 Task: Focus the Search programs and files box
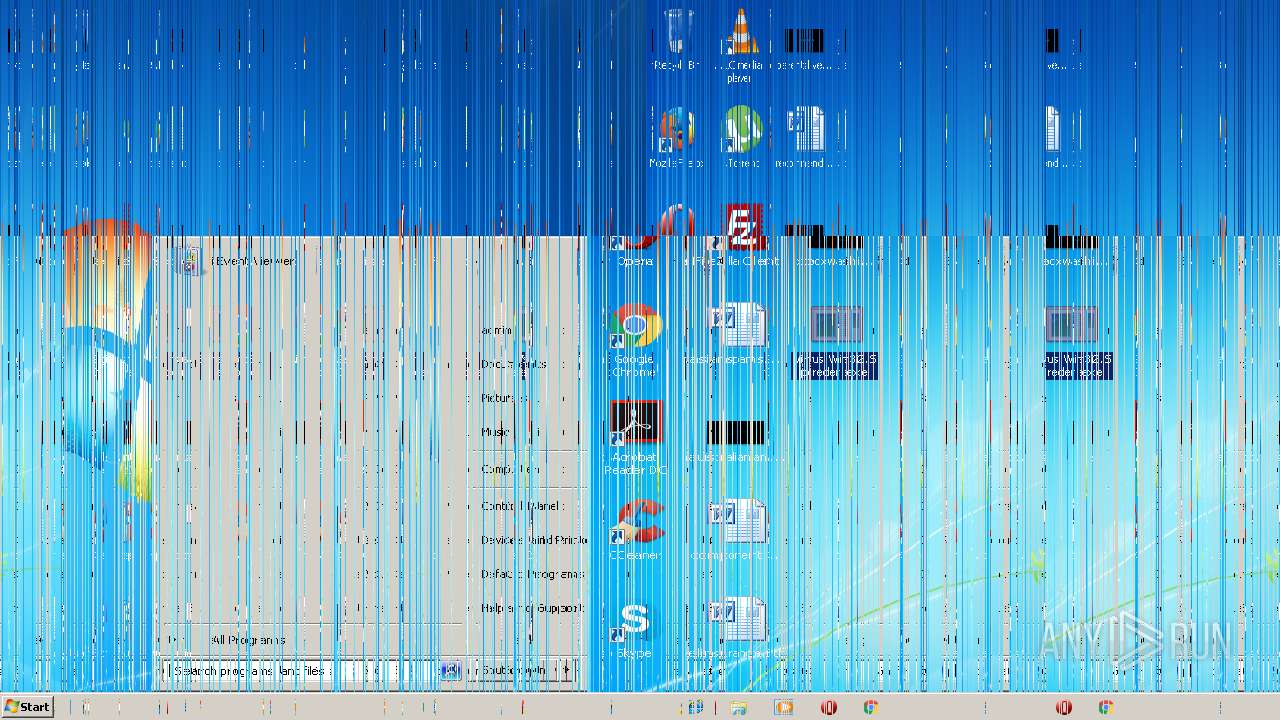(x=300, y=671)
